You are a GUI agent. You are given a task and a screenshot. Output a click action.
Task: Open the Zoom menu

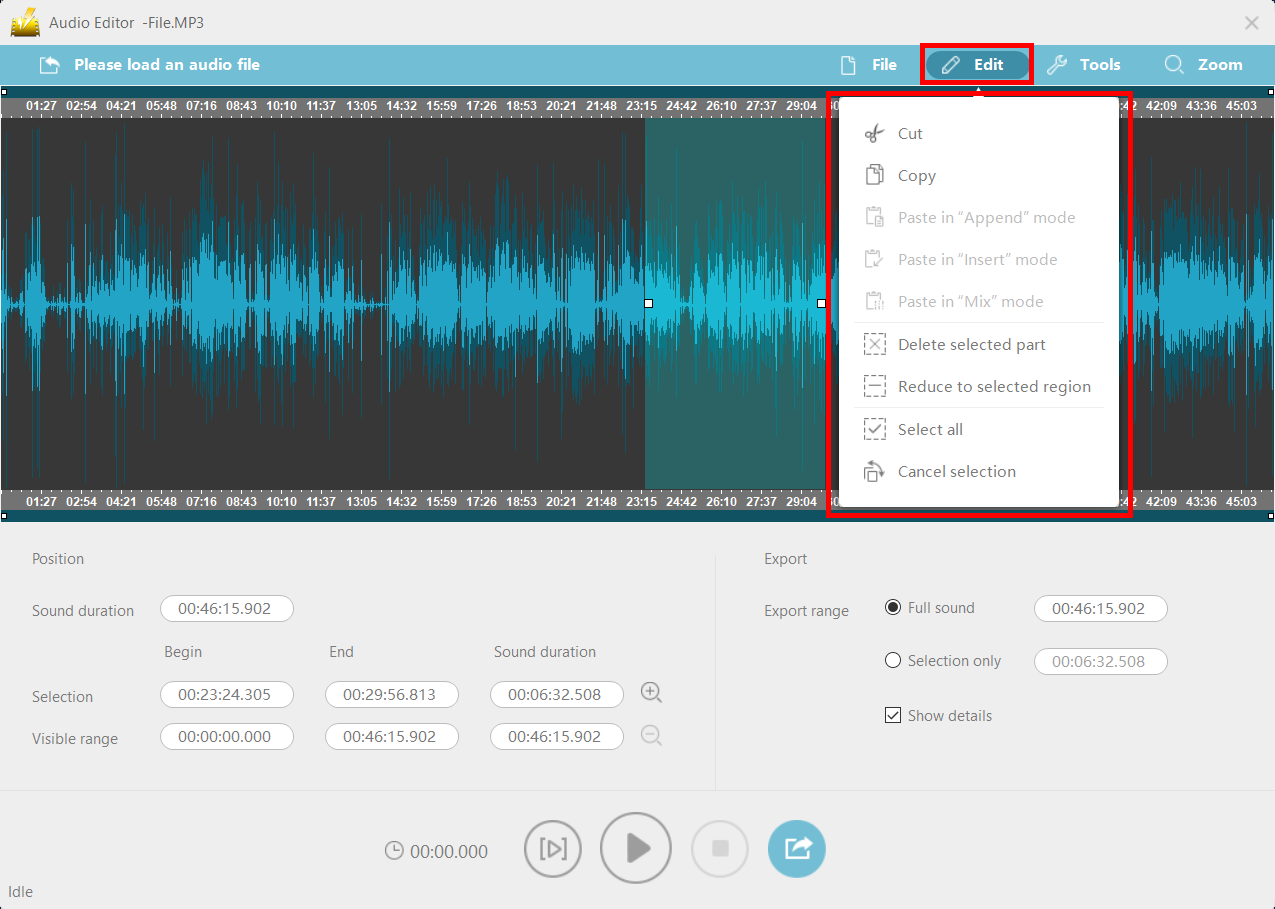pos(1205,64)
